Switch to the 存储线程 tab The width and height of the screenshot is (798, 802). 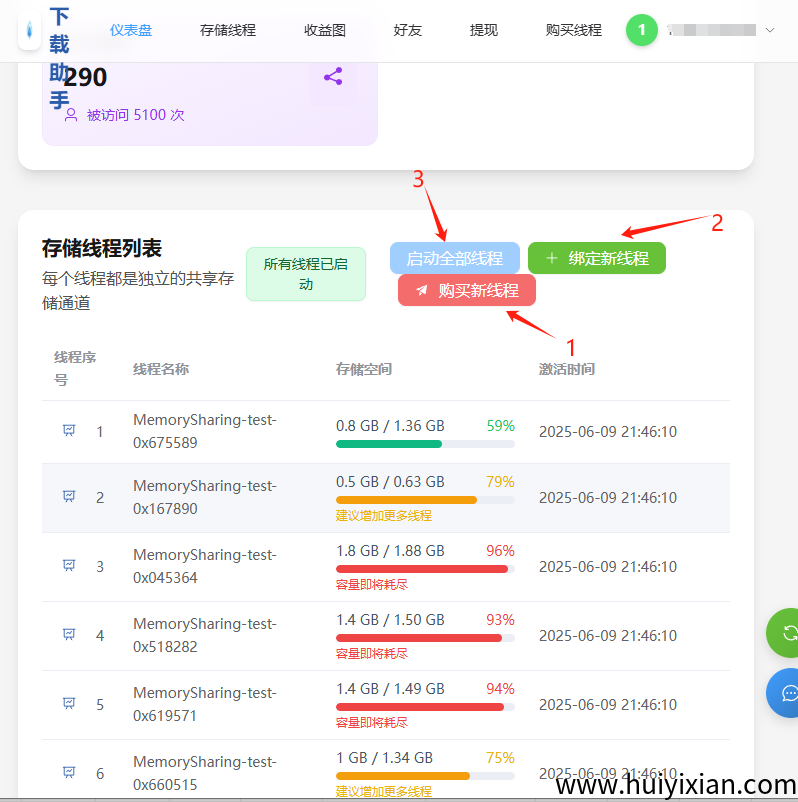tap(228, 30)
